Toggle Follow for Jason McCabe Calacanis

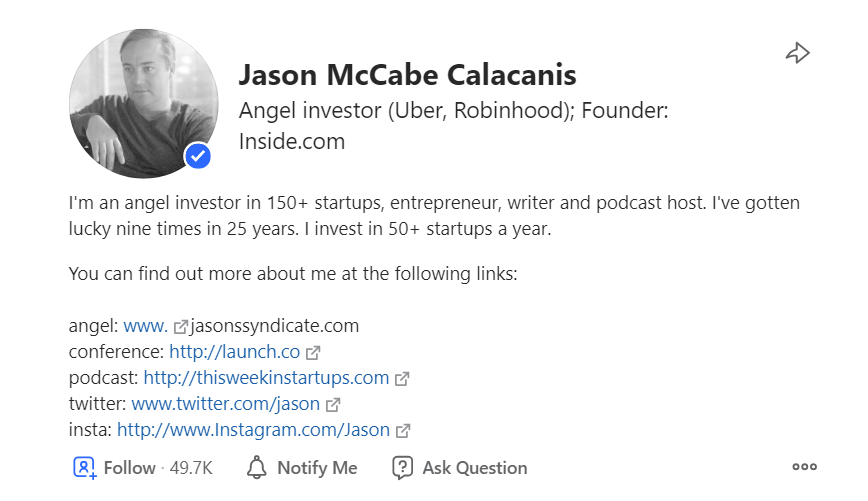(x=129, y=467)
